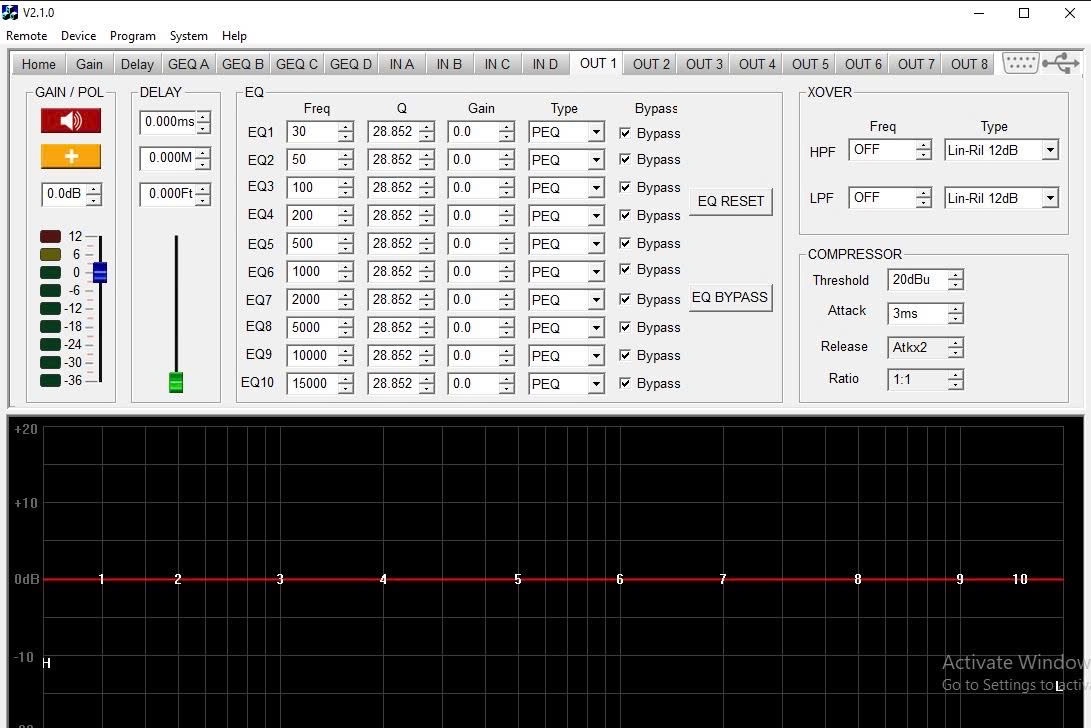Click the EQ BYPASS button
The image size is (1091, 728).
(x=730, y=297)
